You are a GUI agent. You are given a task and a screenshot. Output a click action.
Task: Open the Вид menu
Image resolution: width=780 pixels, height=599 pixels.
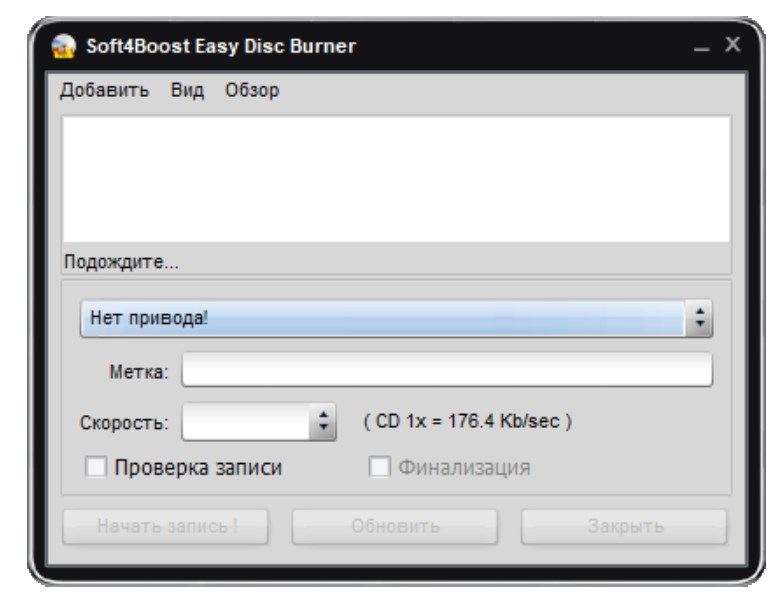188,91
